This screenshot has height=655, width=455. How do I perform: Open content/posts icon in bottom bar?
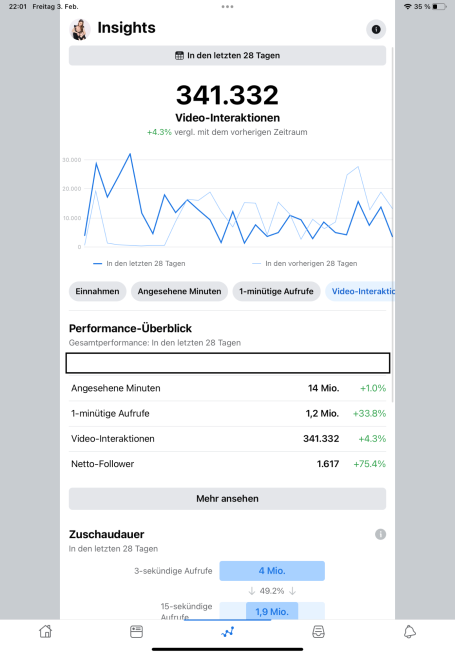click(136, 632)
